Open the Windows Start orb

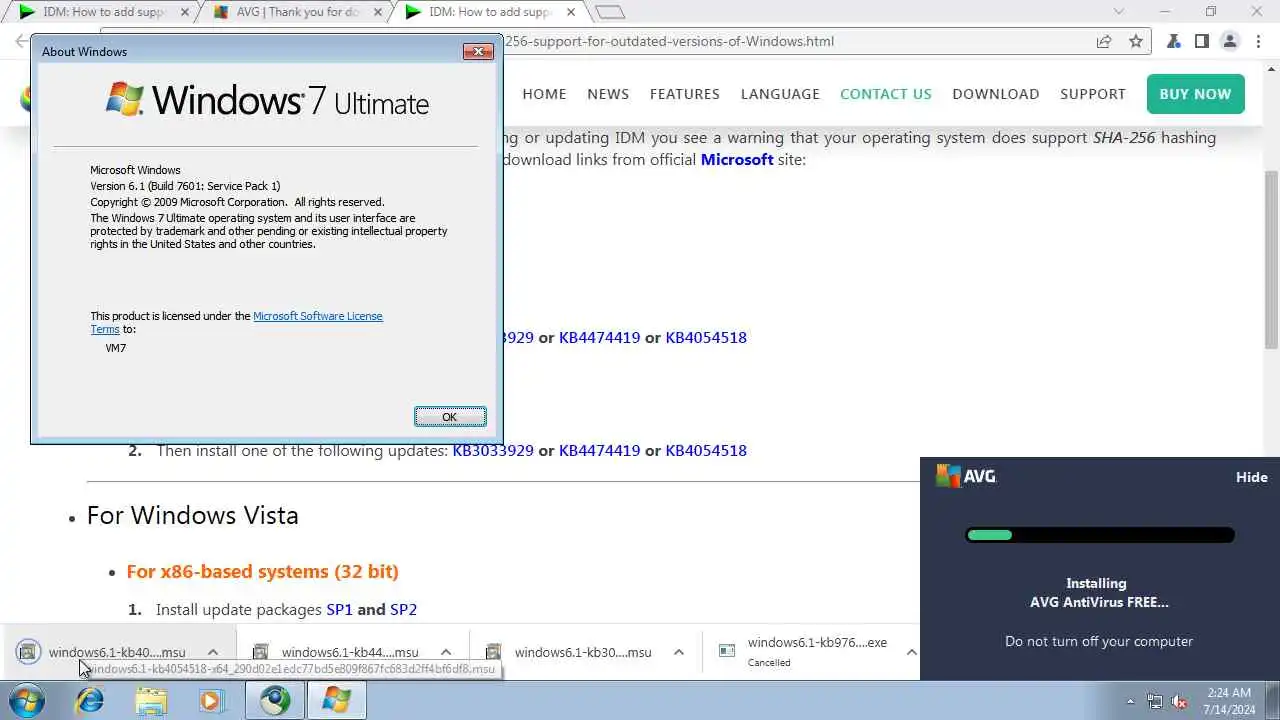pyautogui.click(x=27, y=700)
